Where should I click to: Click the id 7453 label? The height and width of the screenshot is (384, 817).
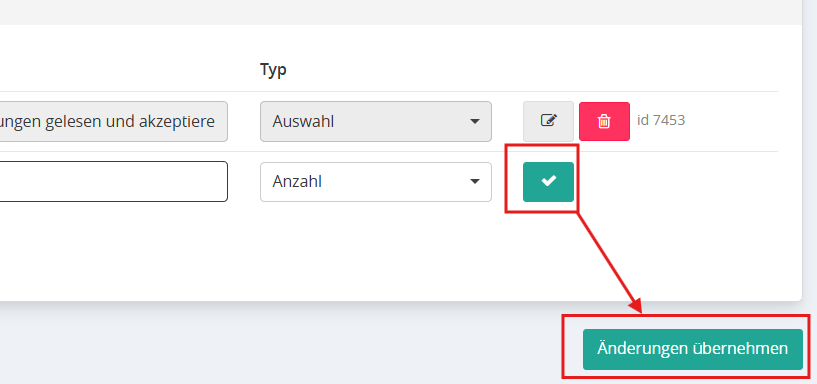(661, 120)
